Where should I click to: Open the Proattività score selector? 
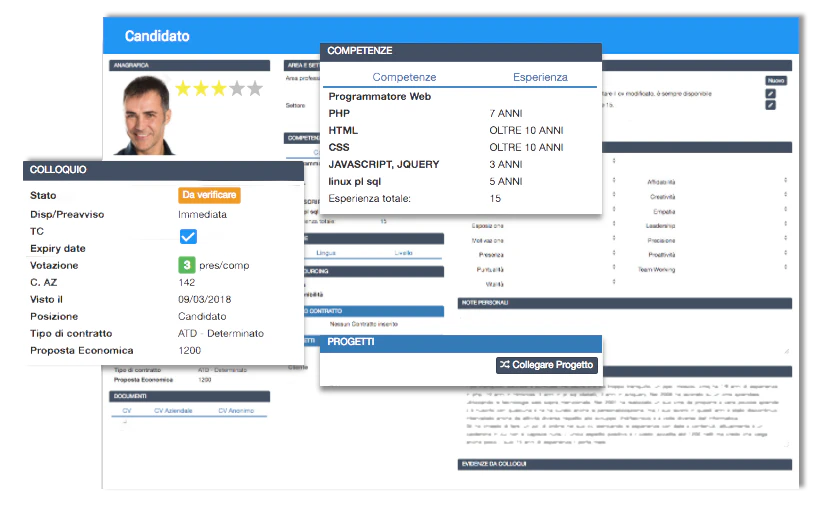point(785,253)
